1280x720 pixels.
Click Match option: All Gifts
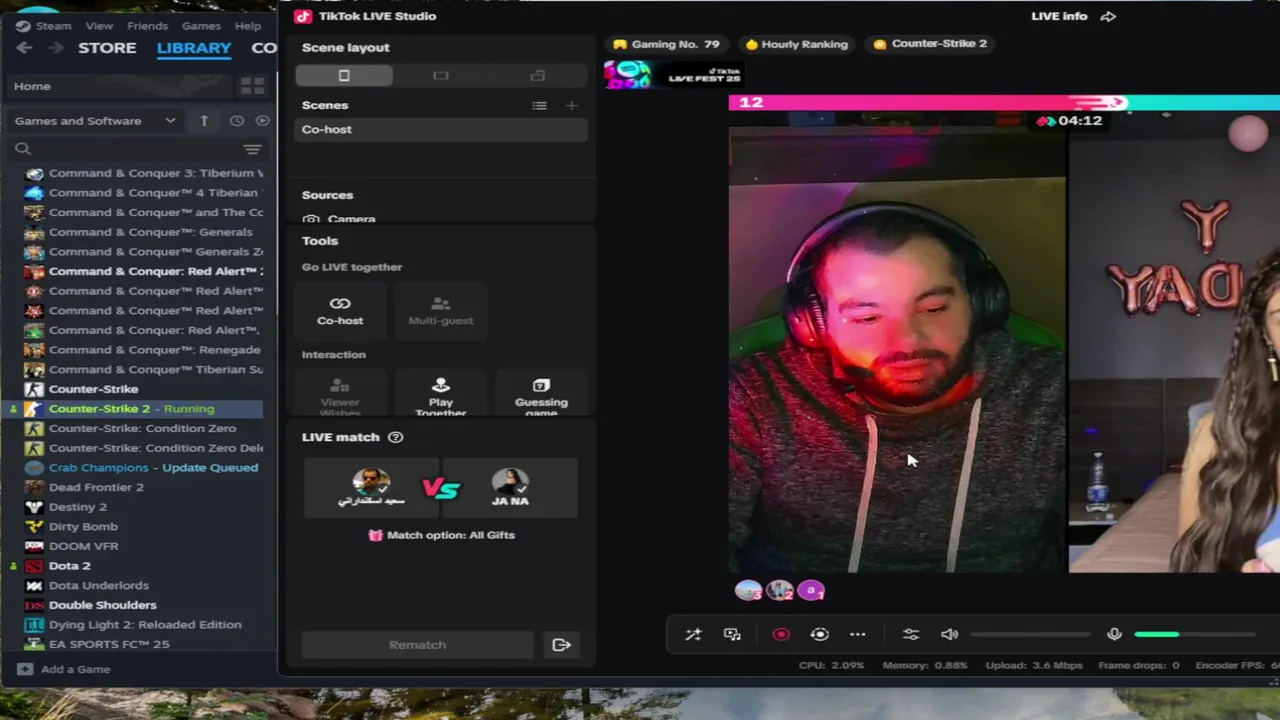coord(441,535)
